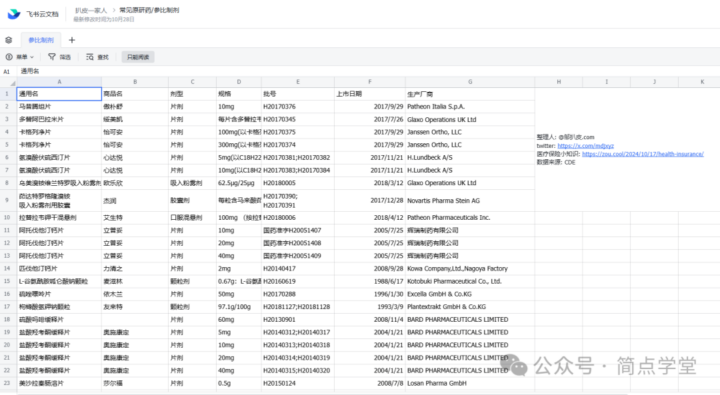
Task: Click the date cell 1988/6/17
Action: (x=370, y=281)
